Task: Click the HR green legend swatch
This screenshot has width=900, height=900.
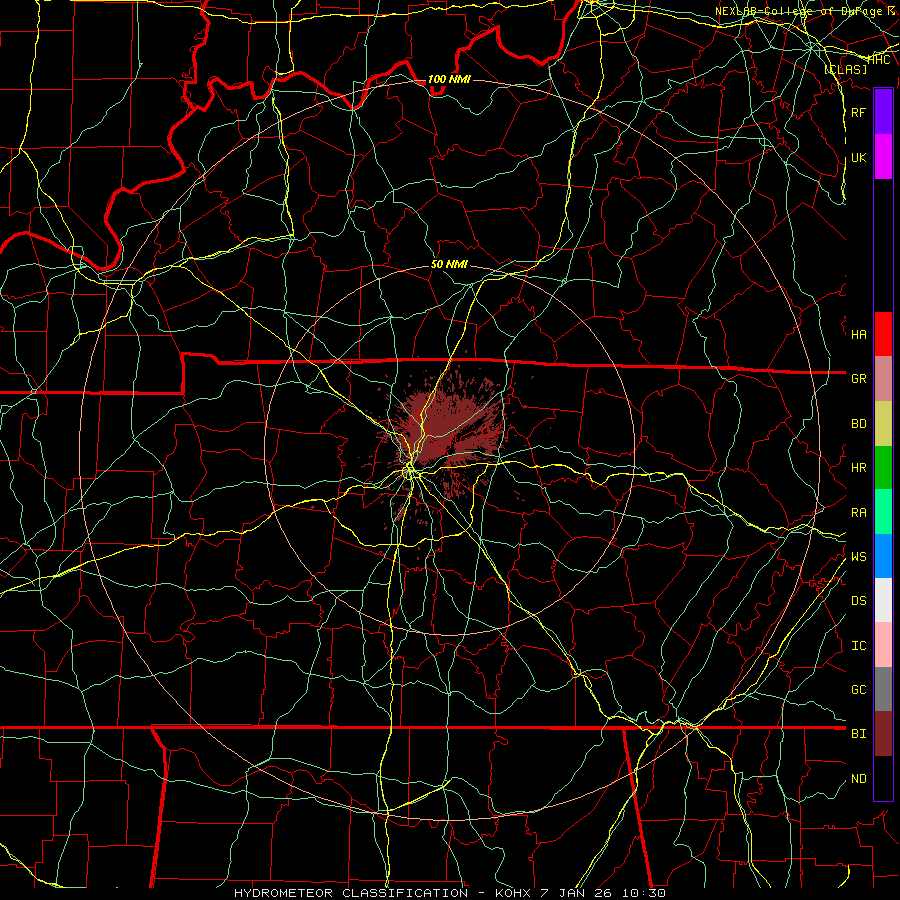Action: tap(883, 467)
